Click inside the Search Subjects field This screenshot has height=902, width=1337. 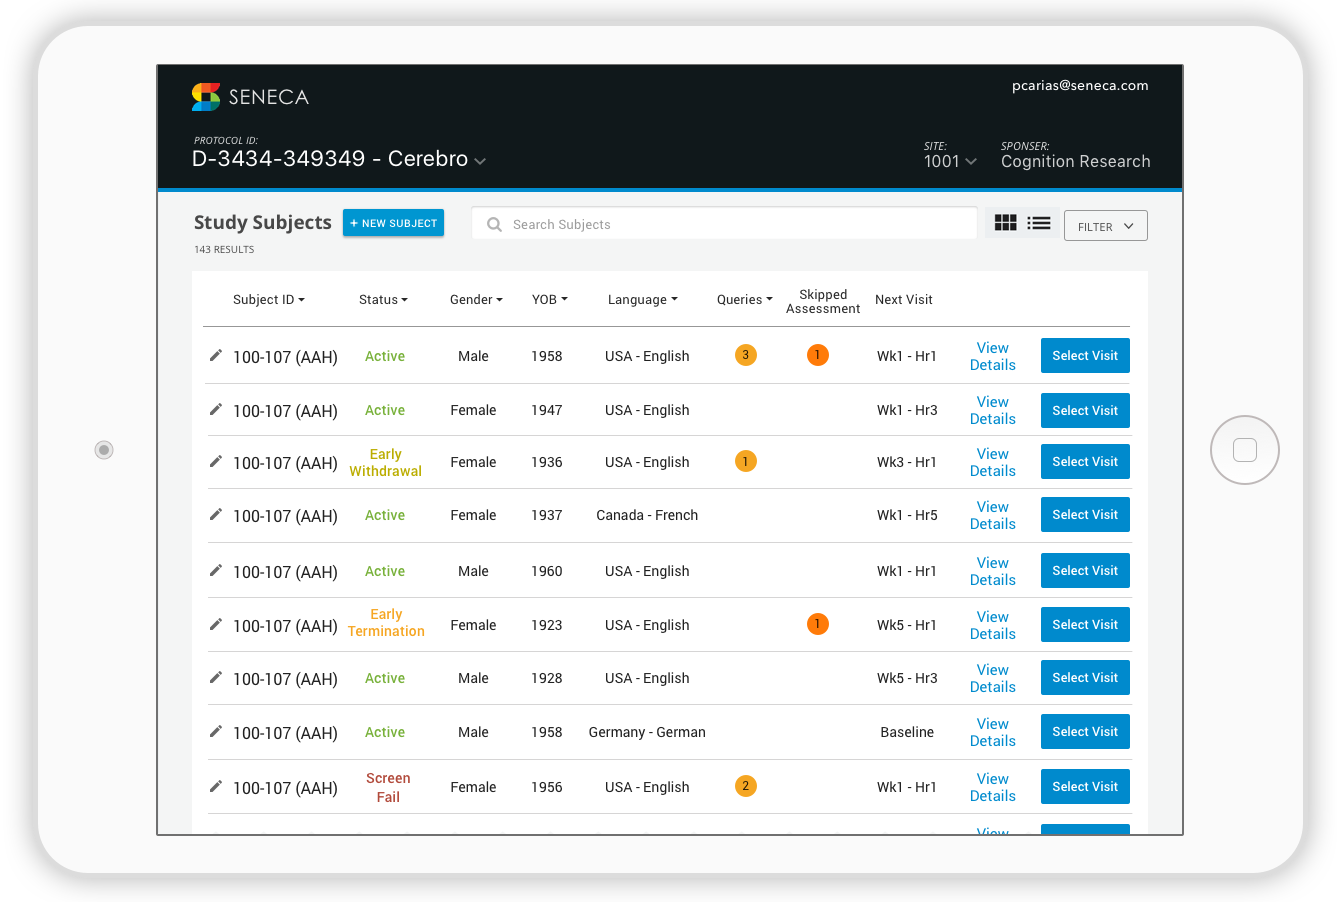[700, 224]
